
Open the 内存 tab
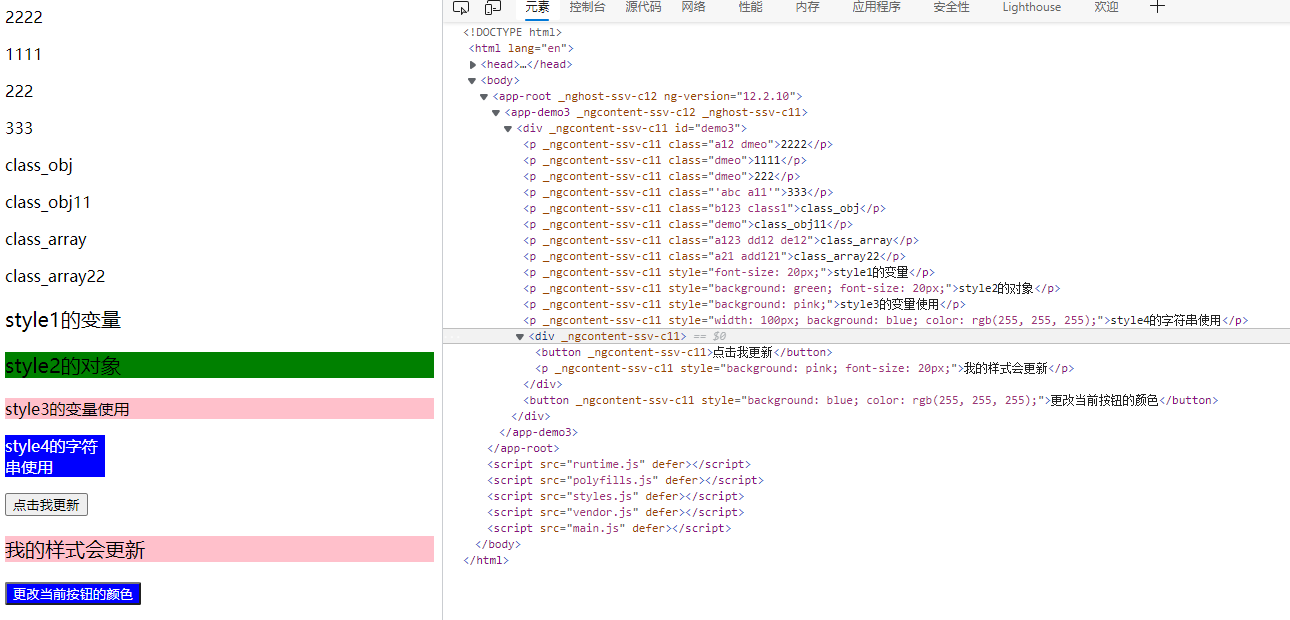click(x=808, y=7)
